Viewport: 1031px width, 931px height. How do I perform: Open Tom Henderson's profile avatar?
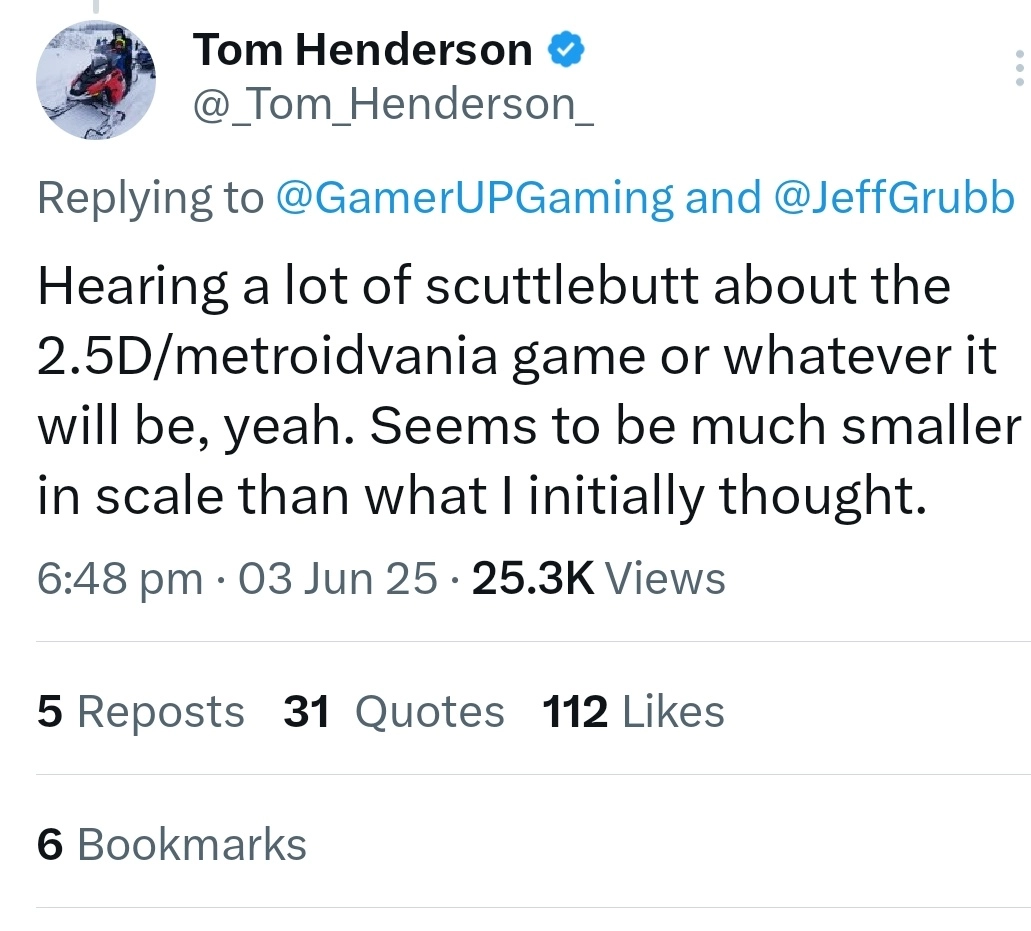(x=96, y=80)
